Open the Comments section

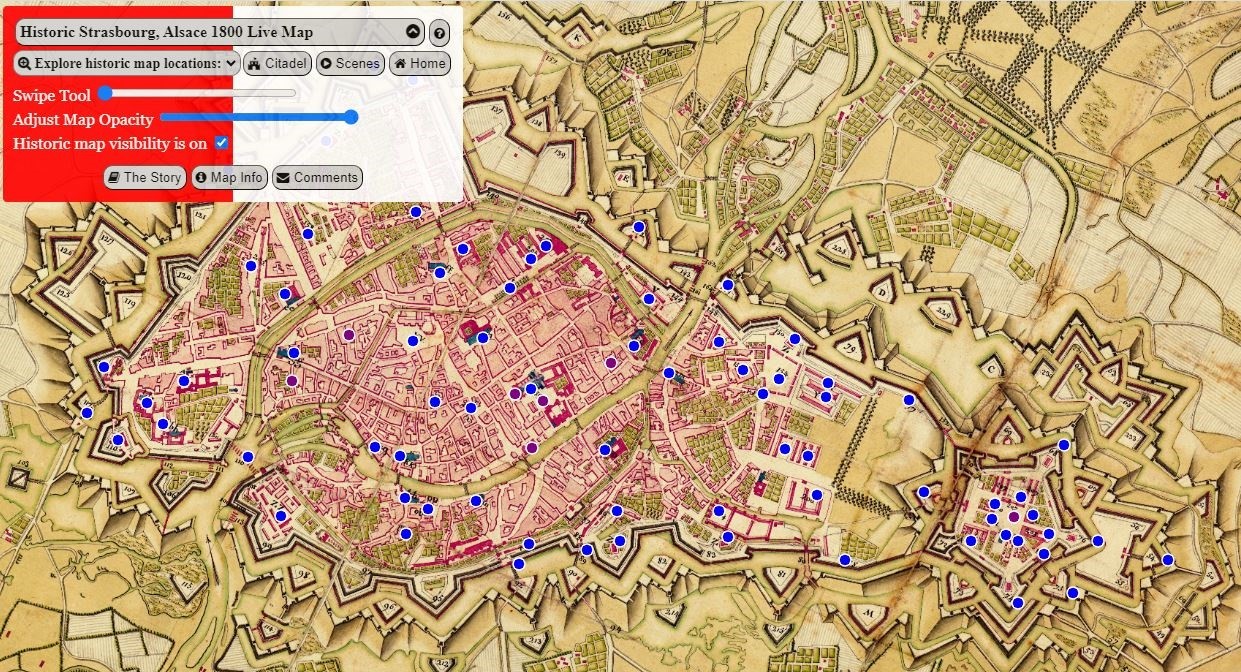point(317,177)
